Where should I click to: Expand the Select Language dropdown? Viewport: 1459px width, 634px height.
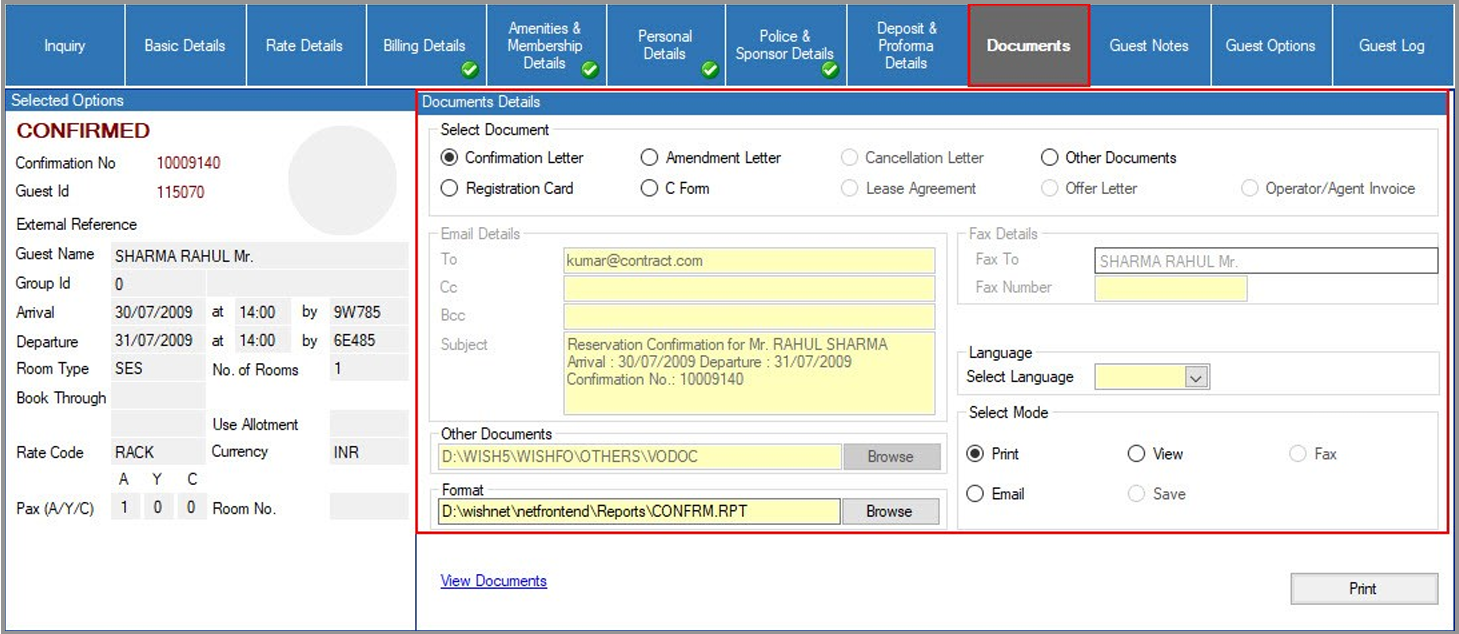click(1196, 377)
